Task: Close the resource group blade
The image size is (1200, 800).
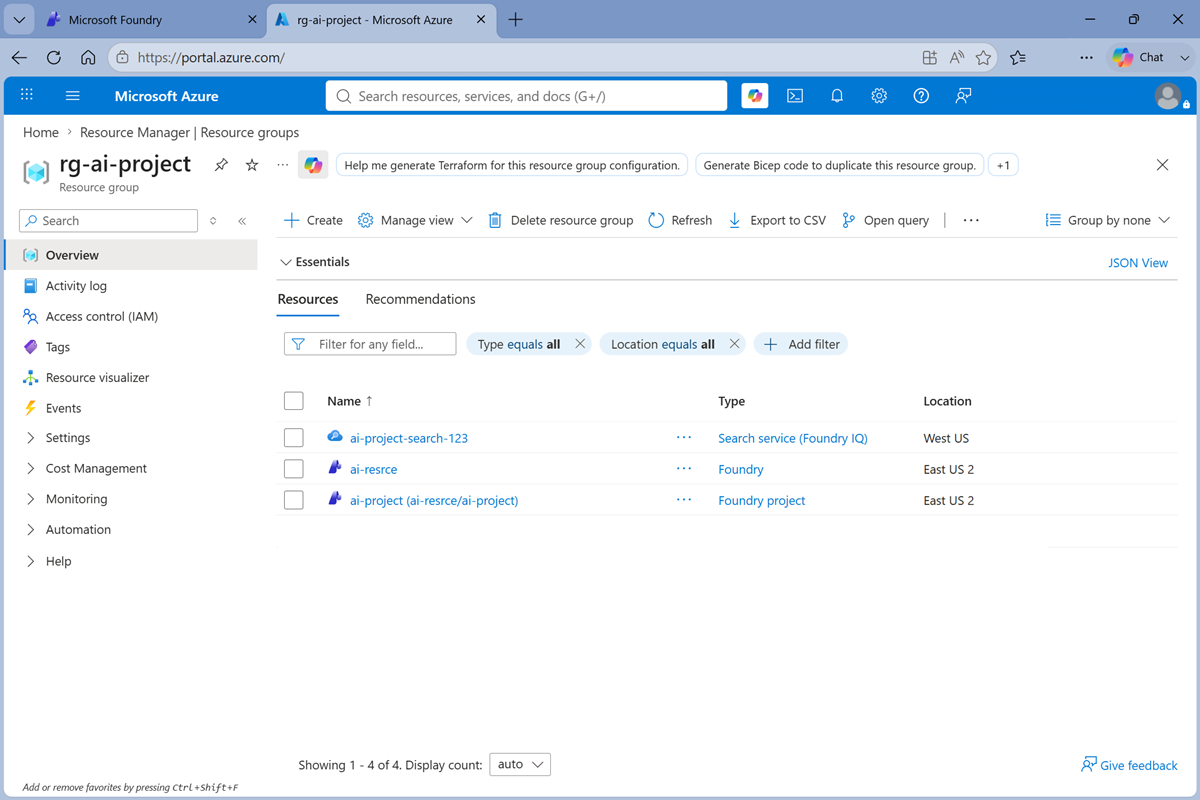Action: pyautogui.click(x=1162, y=165)
